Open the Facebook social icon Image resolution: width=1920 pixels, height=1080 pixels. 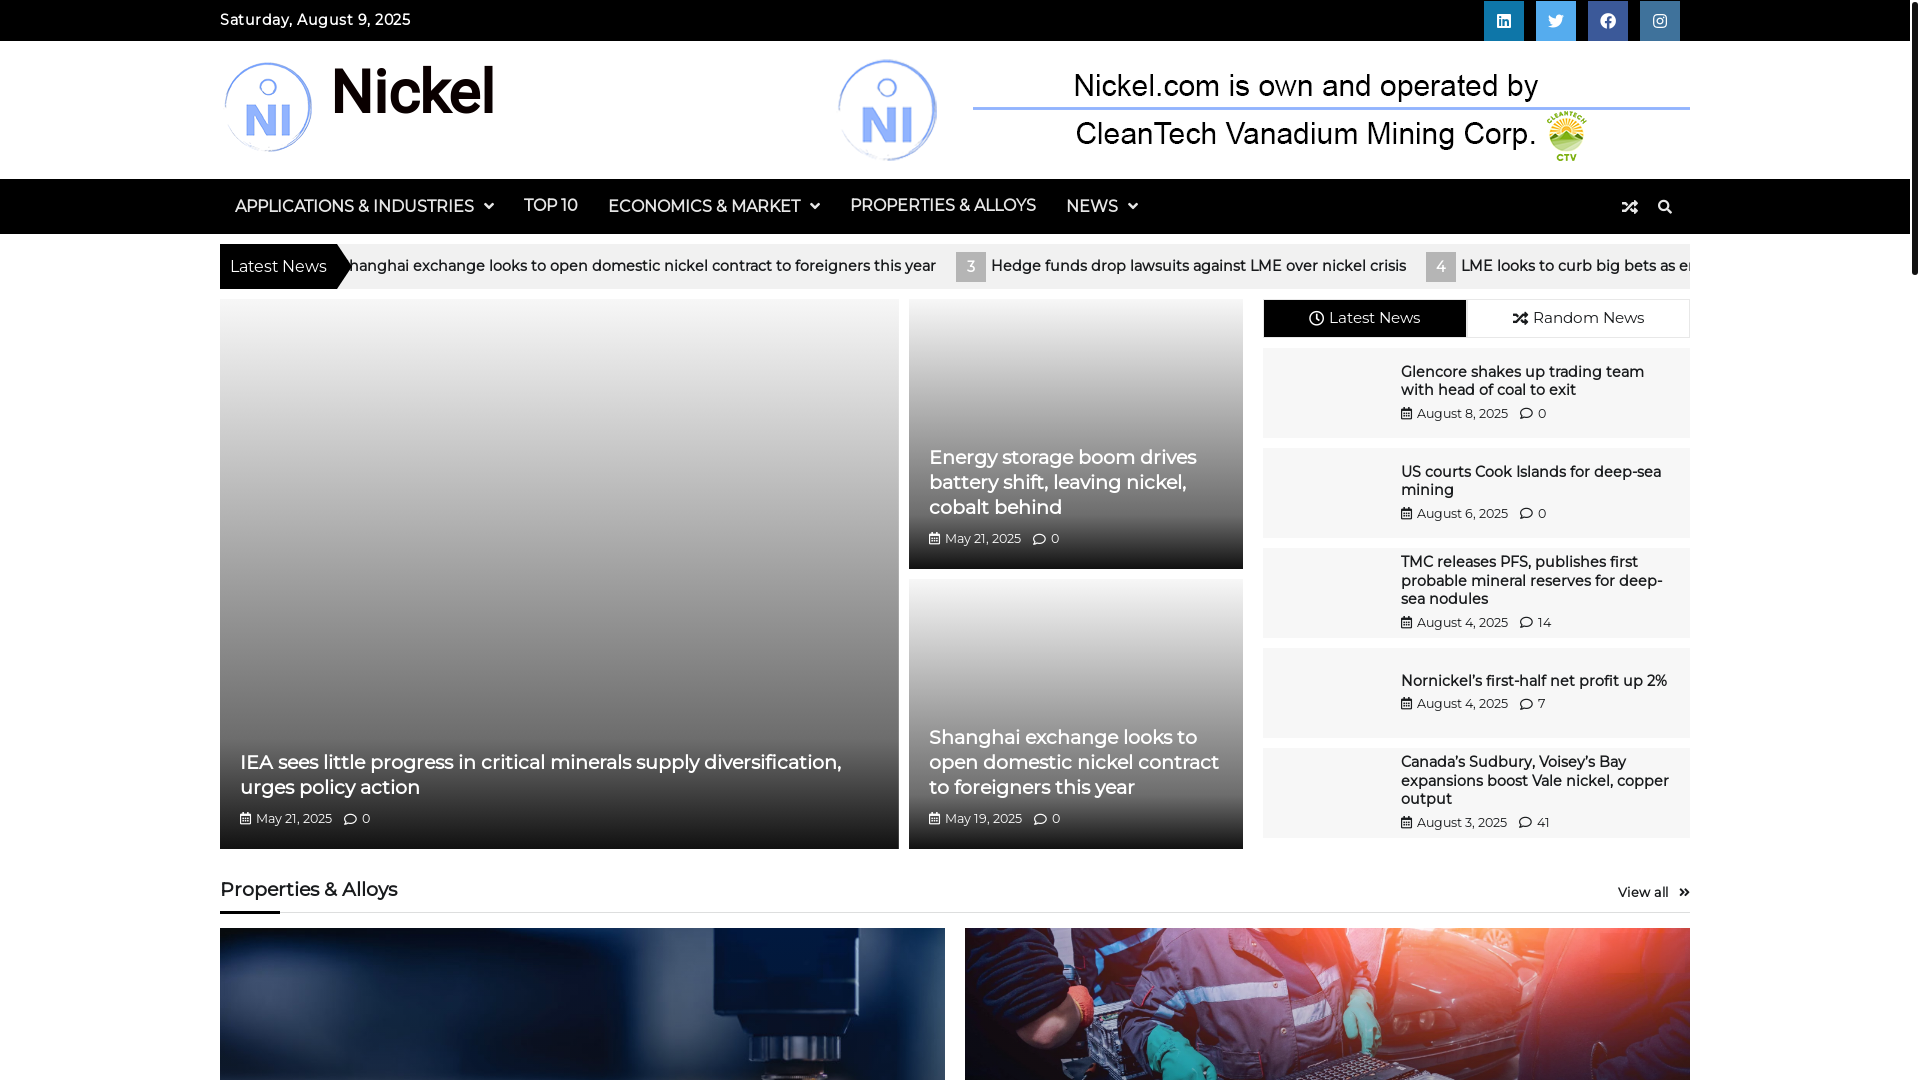click(1607, 21)
